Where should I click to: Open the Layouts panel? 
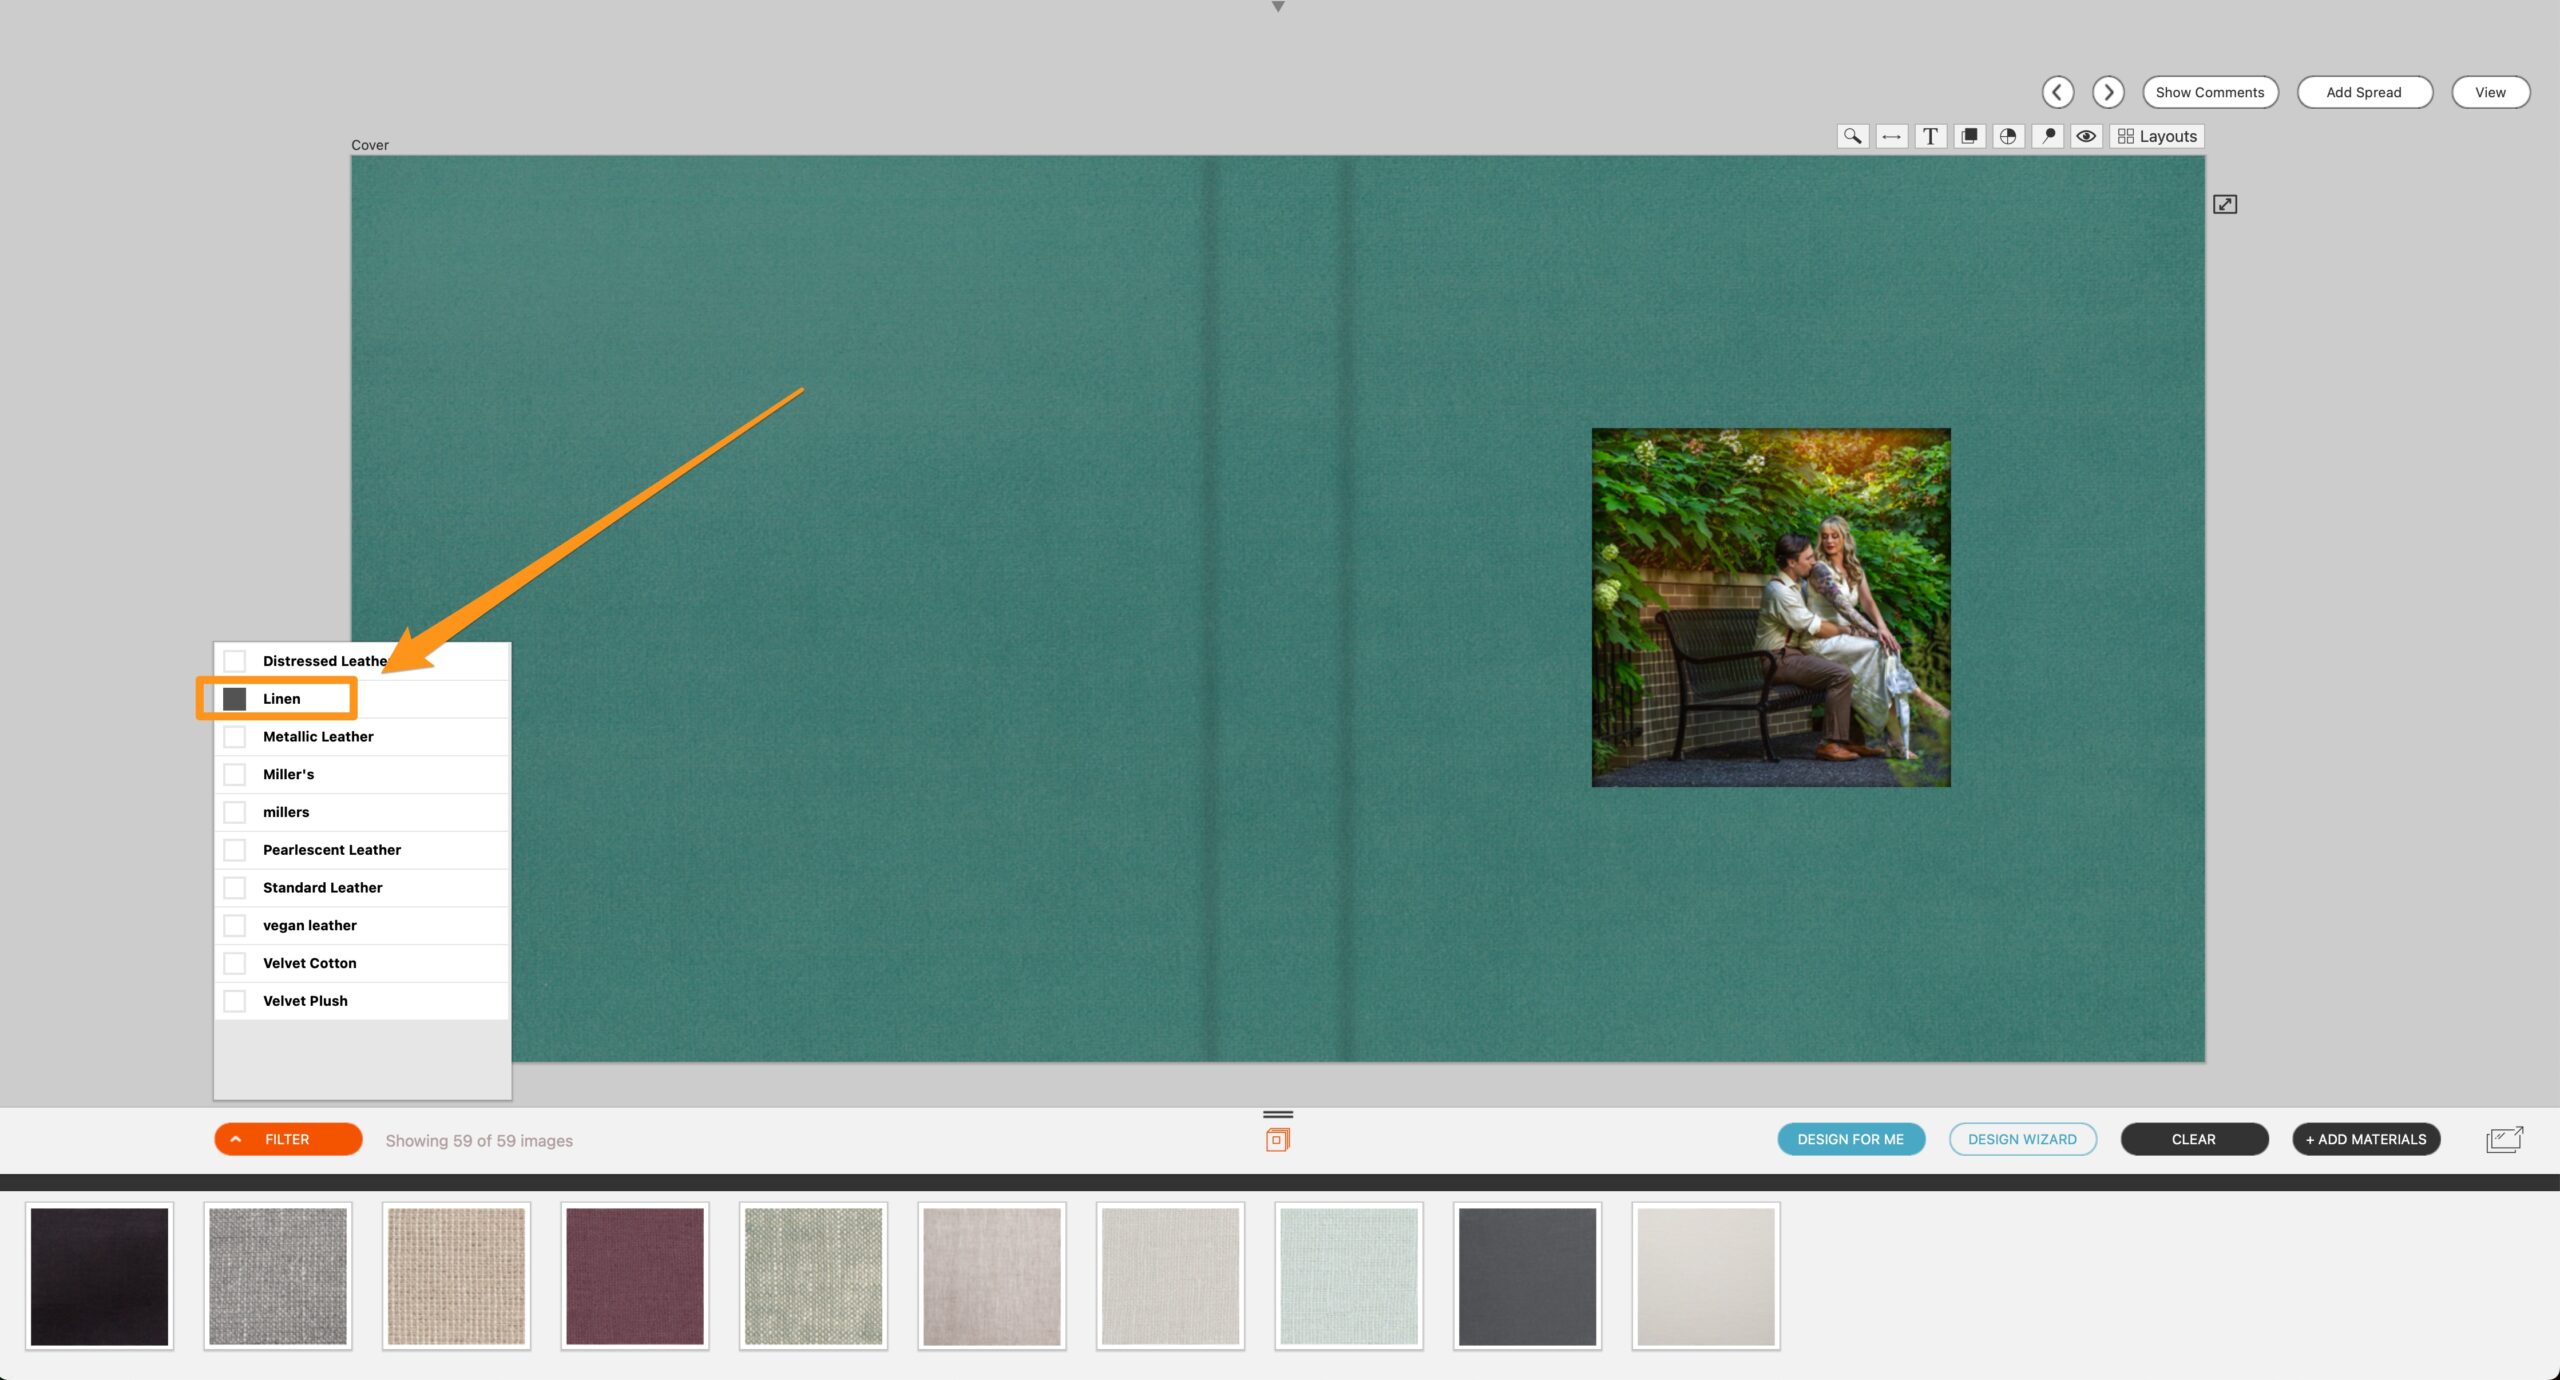[x=2157, y=136]
